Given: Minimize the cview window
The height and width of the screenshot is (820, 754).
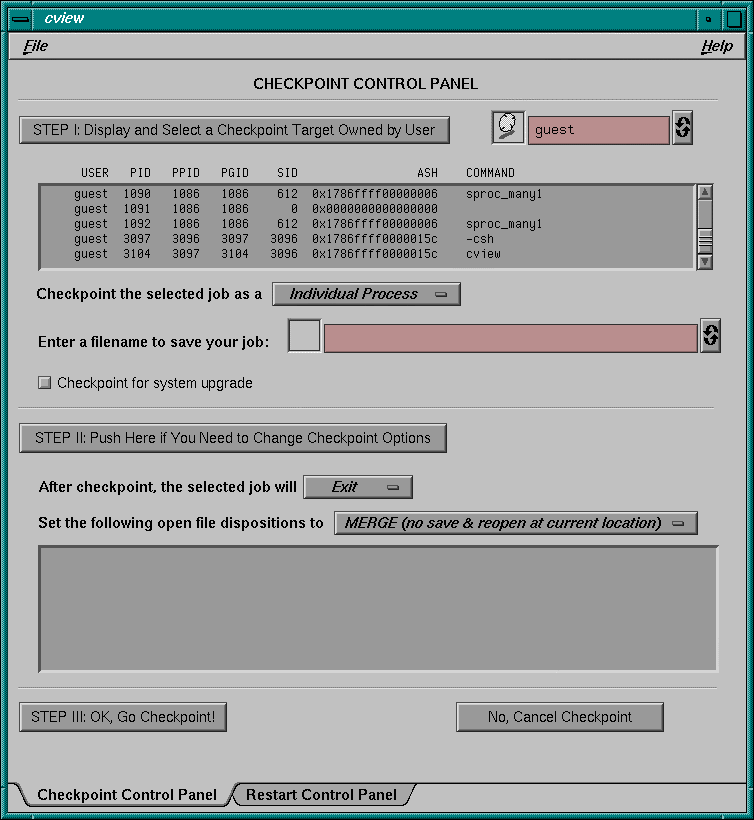Looking at the screenshot, I should (709, 19).
